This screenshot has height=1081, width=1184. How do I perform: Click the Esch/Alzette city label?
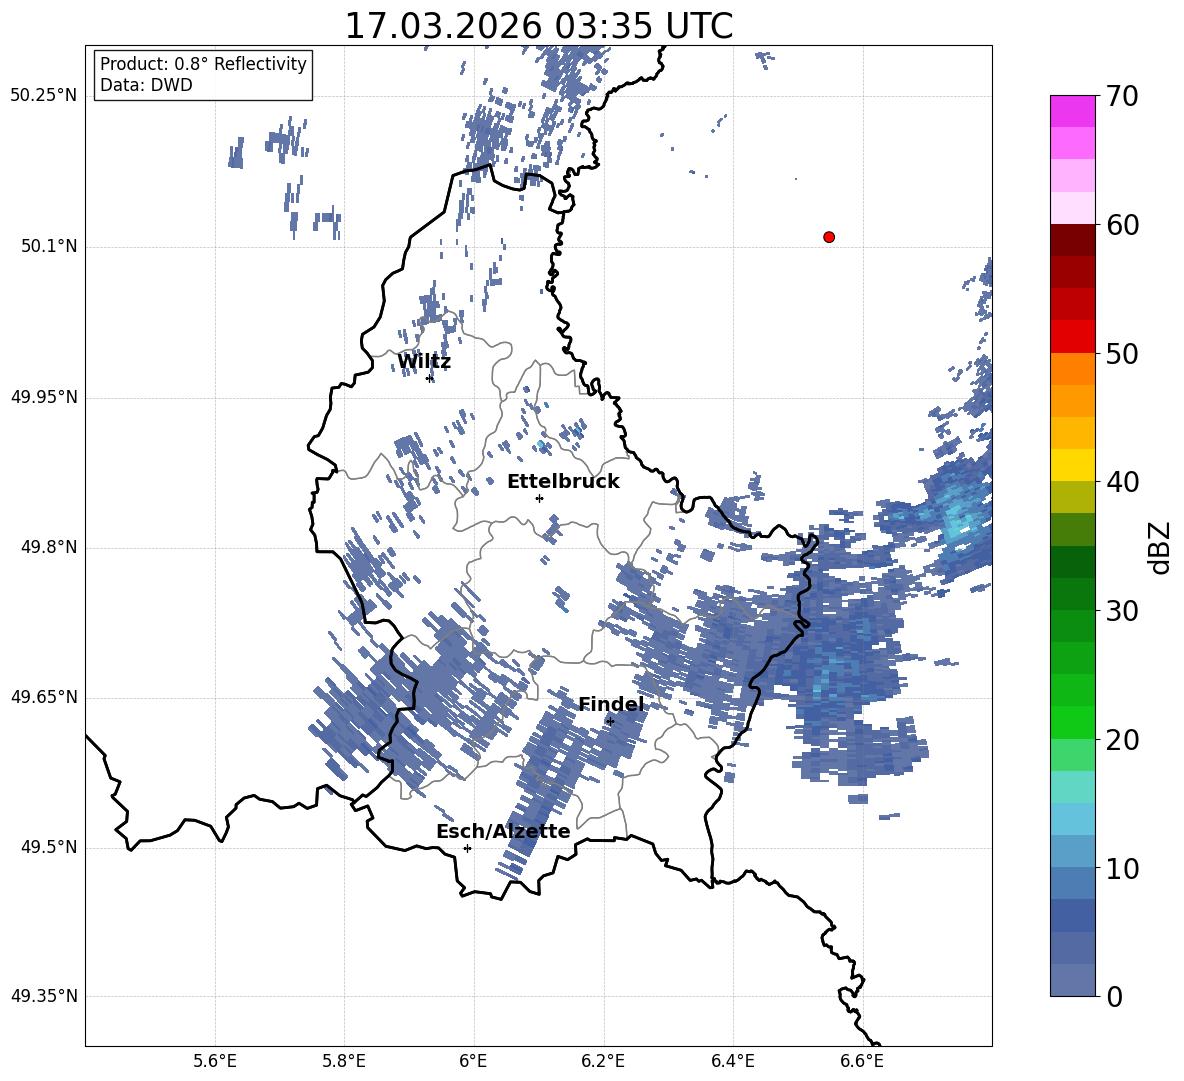(x=503, y=831)
